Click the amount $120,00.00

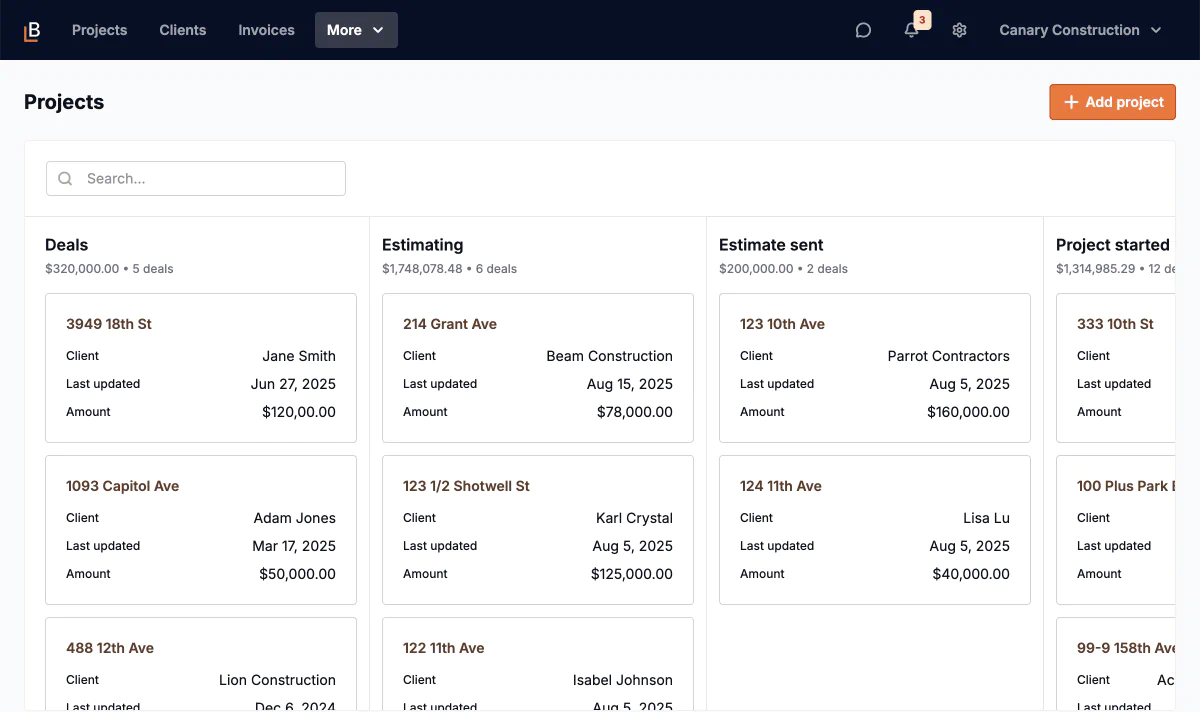coord(299,412)
